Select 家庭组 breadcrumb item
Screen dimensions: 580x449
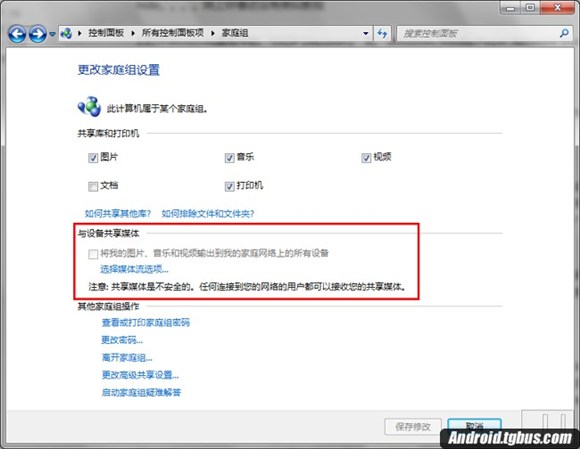235,33
